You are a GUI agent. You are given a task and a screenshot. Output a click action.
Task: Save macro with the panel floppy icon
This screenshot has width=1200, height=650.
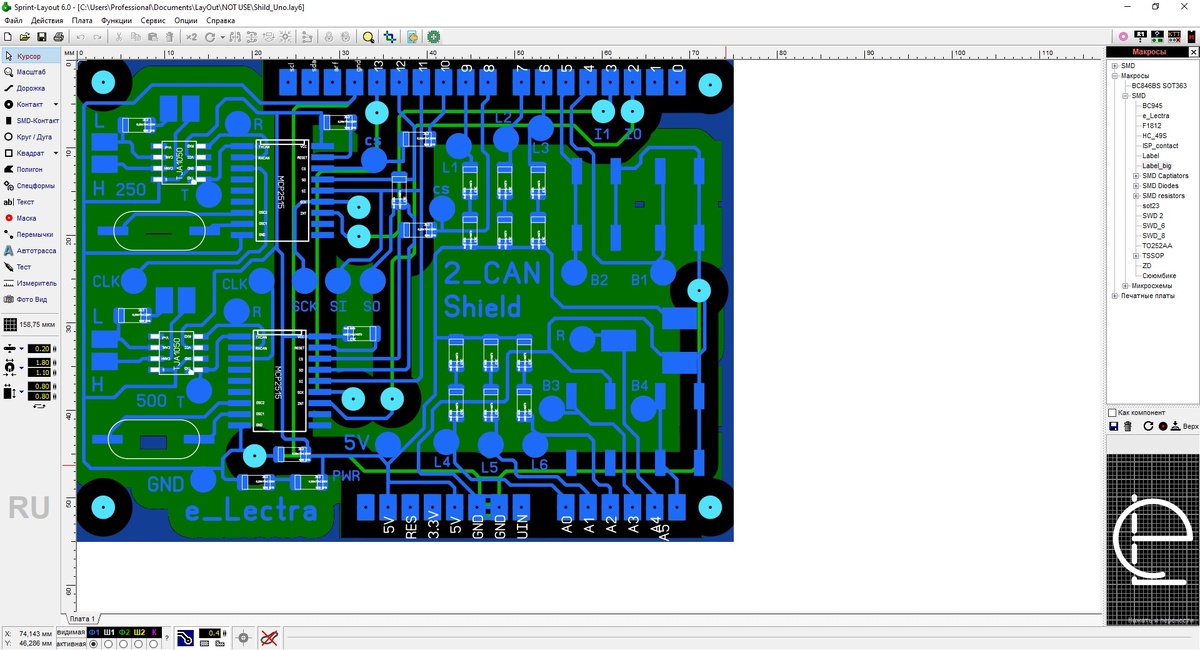[1114, 426]
